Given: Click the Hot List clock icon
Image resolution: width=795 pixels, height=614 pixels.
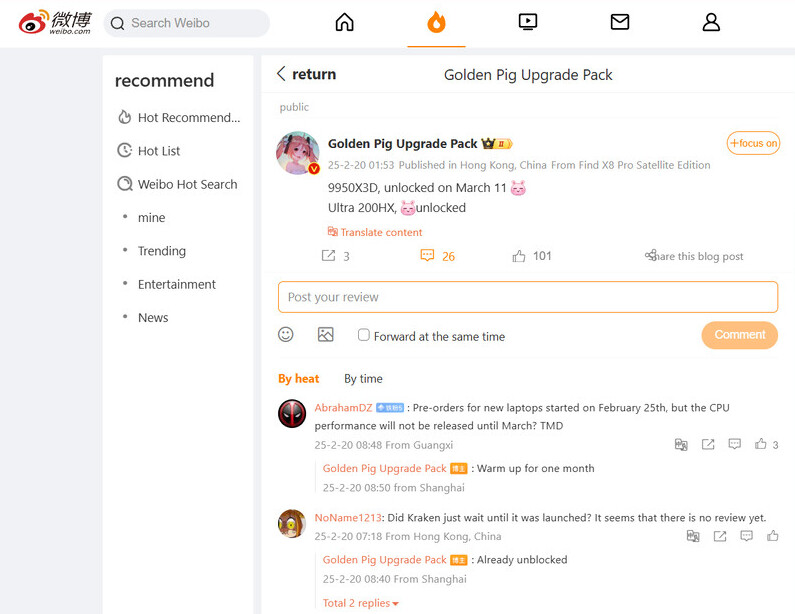Looking at the screenshot, I should tap(124, 151).
